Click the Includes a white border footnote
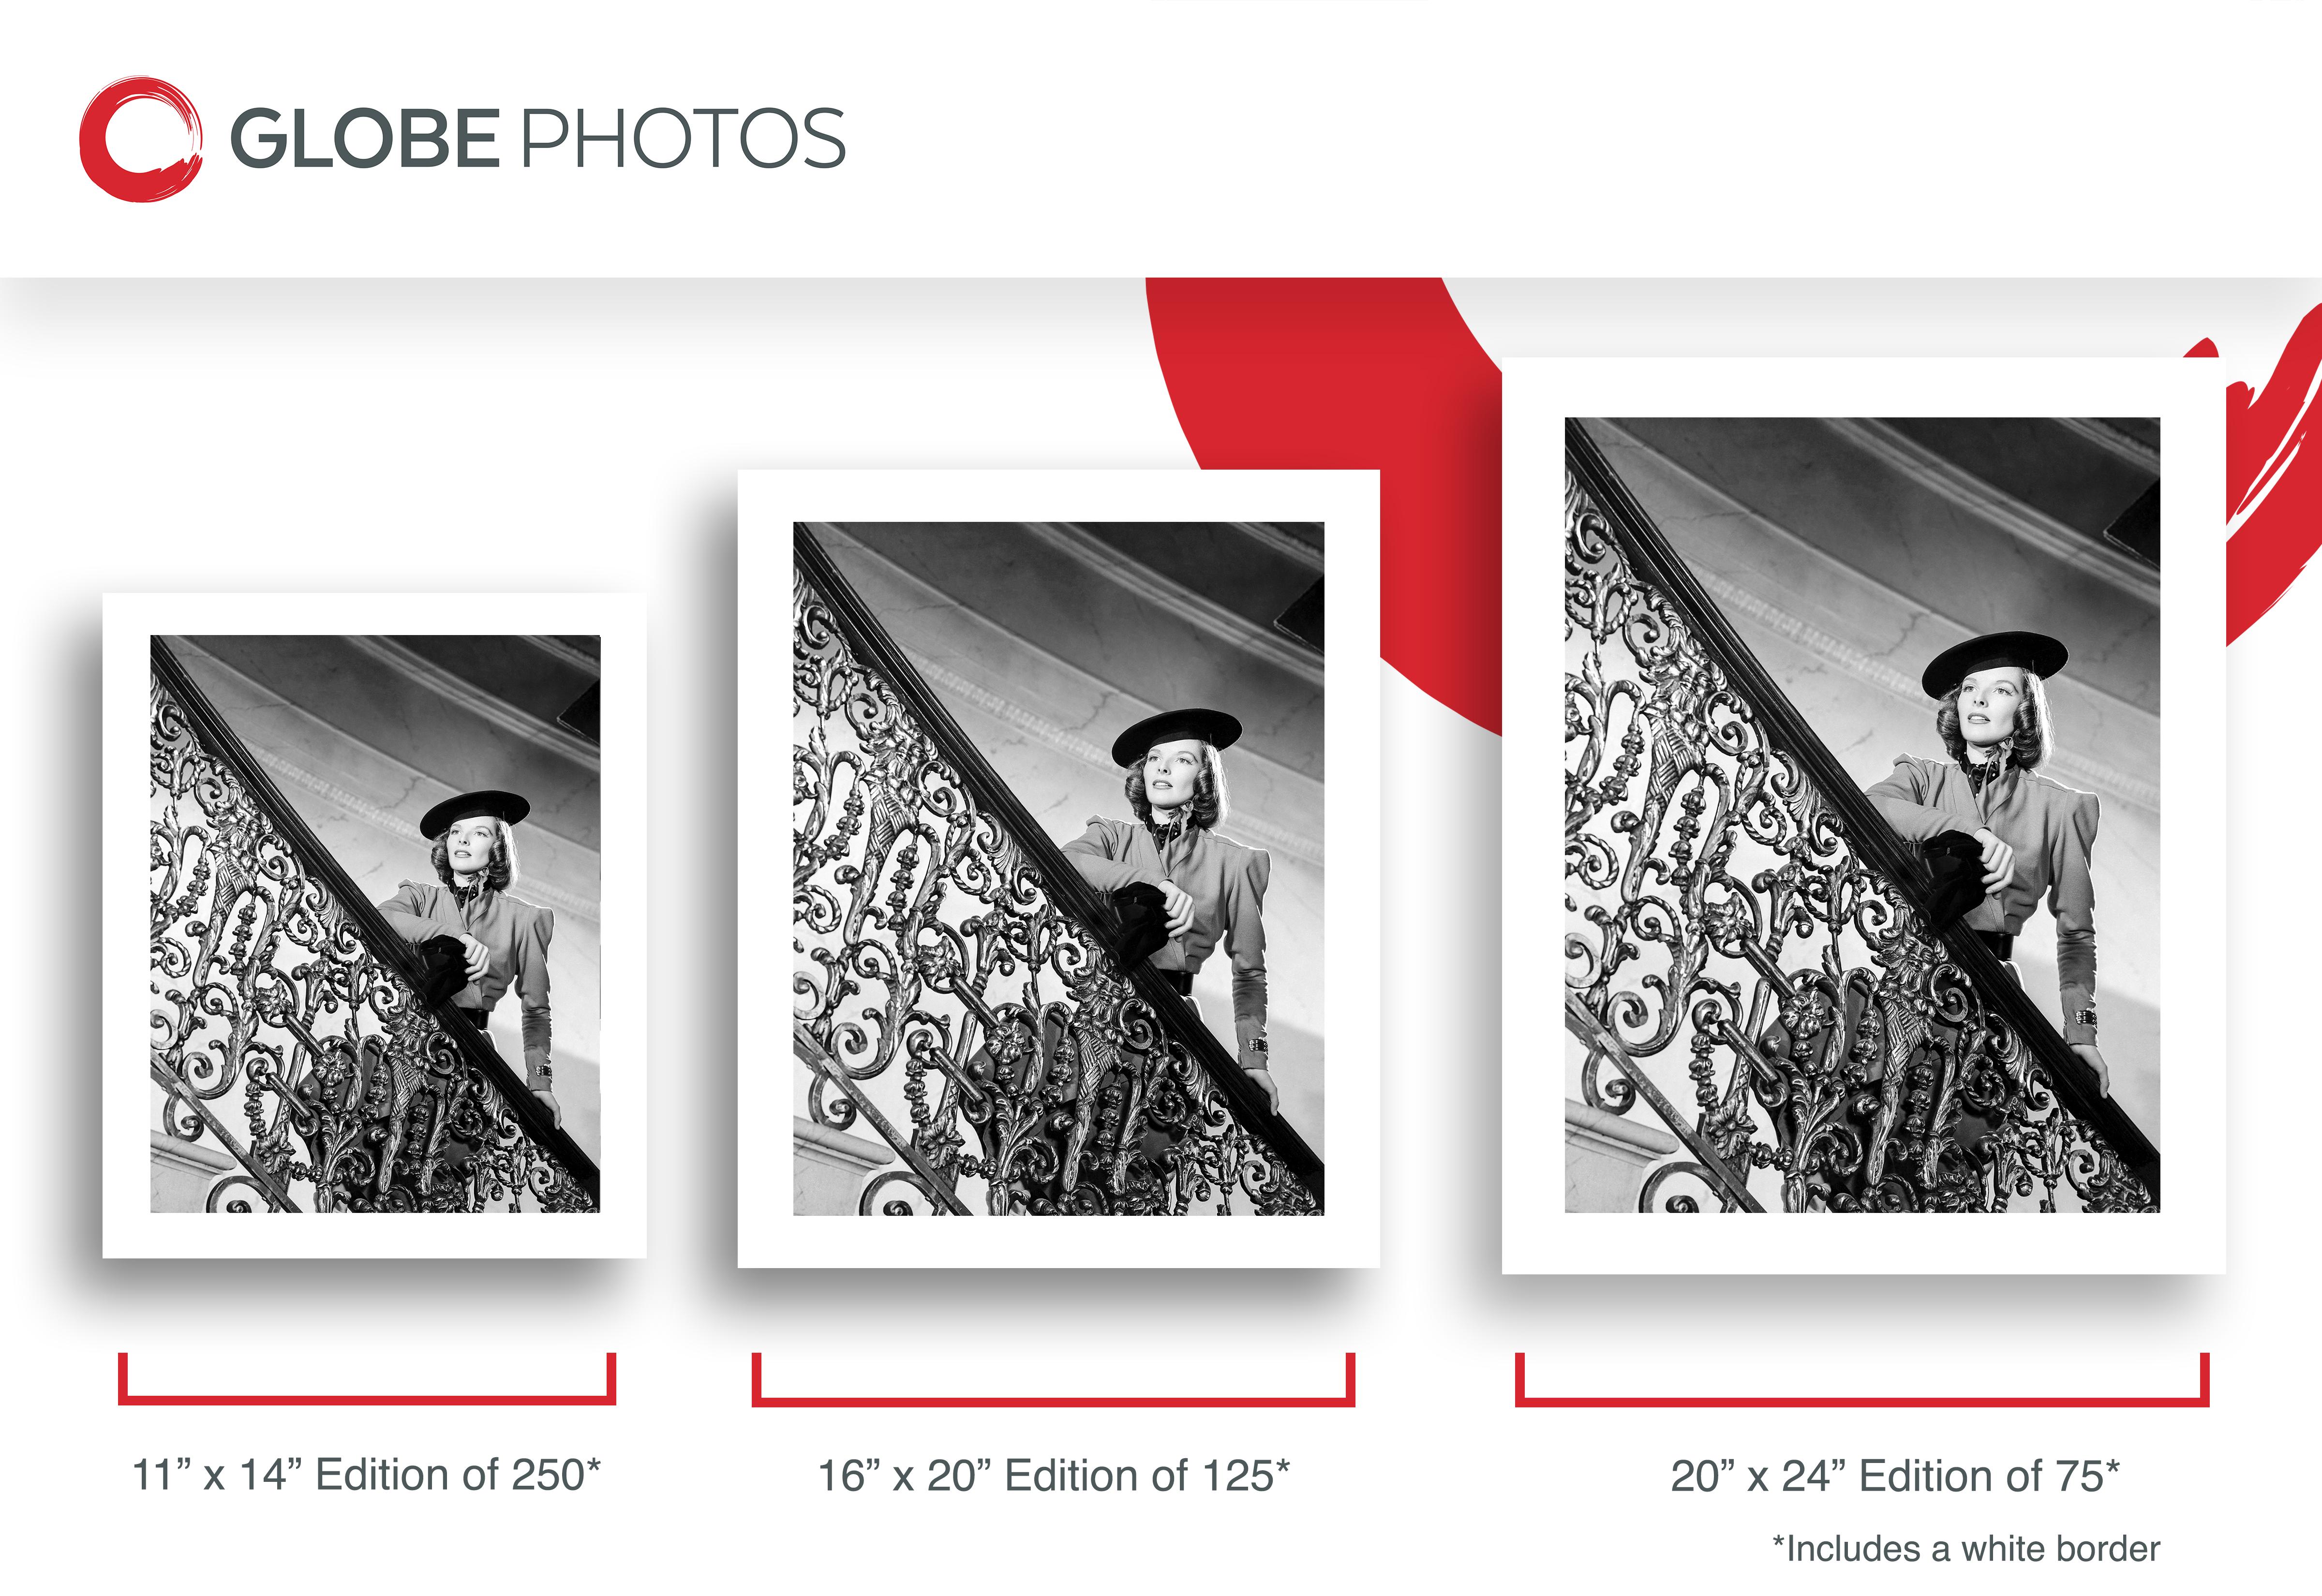2322x1596 pixels. 1966,1549
